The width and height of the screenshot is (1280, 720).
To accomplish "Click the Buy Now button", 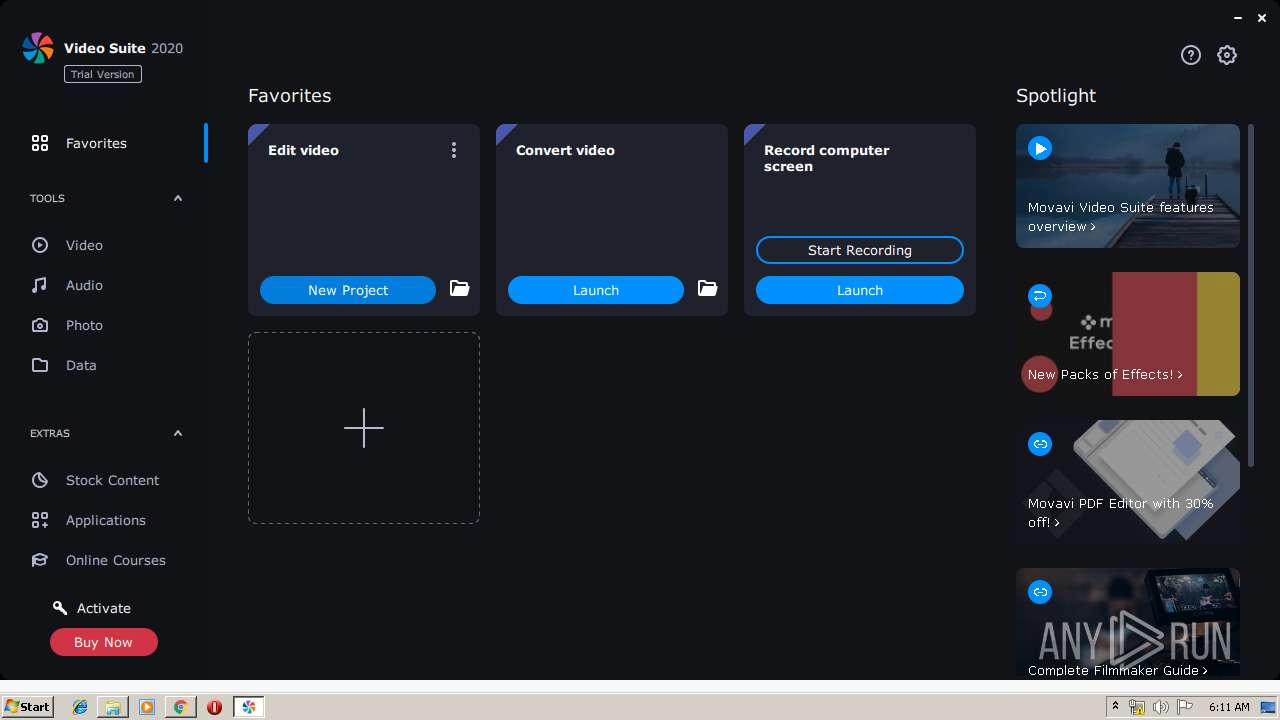I will [104, 642].
